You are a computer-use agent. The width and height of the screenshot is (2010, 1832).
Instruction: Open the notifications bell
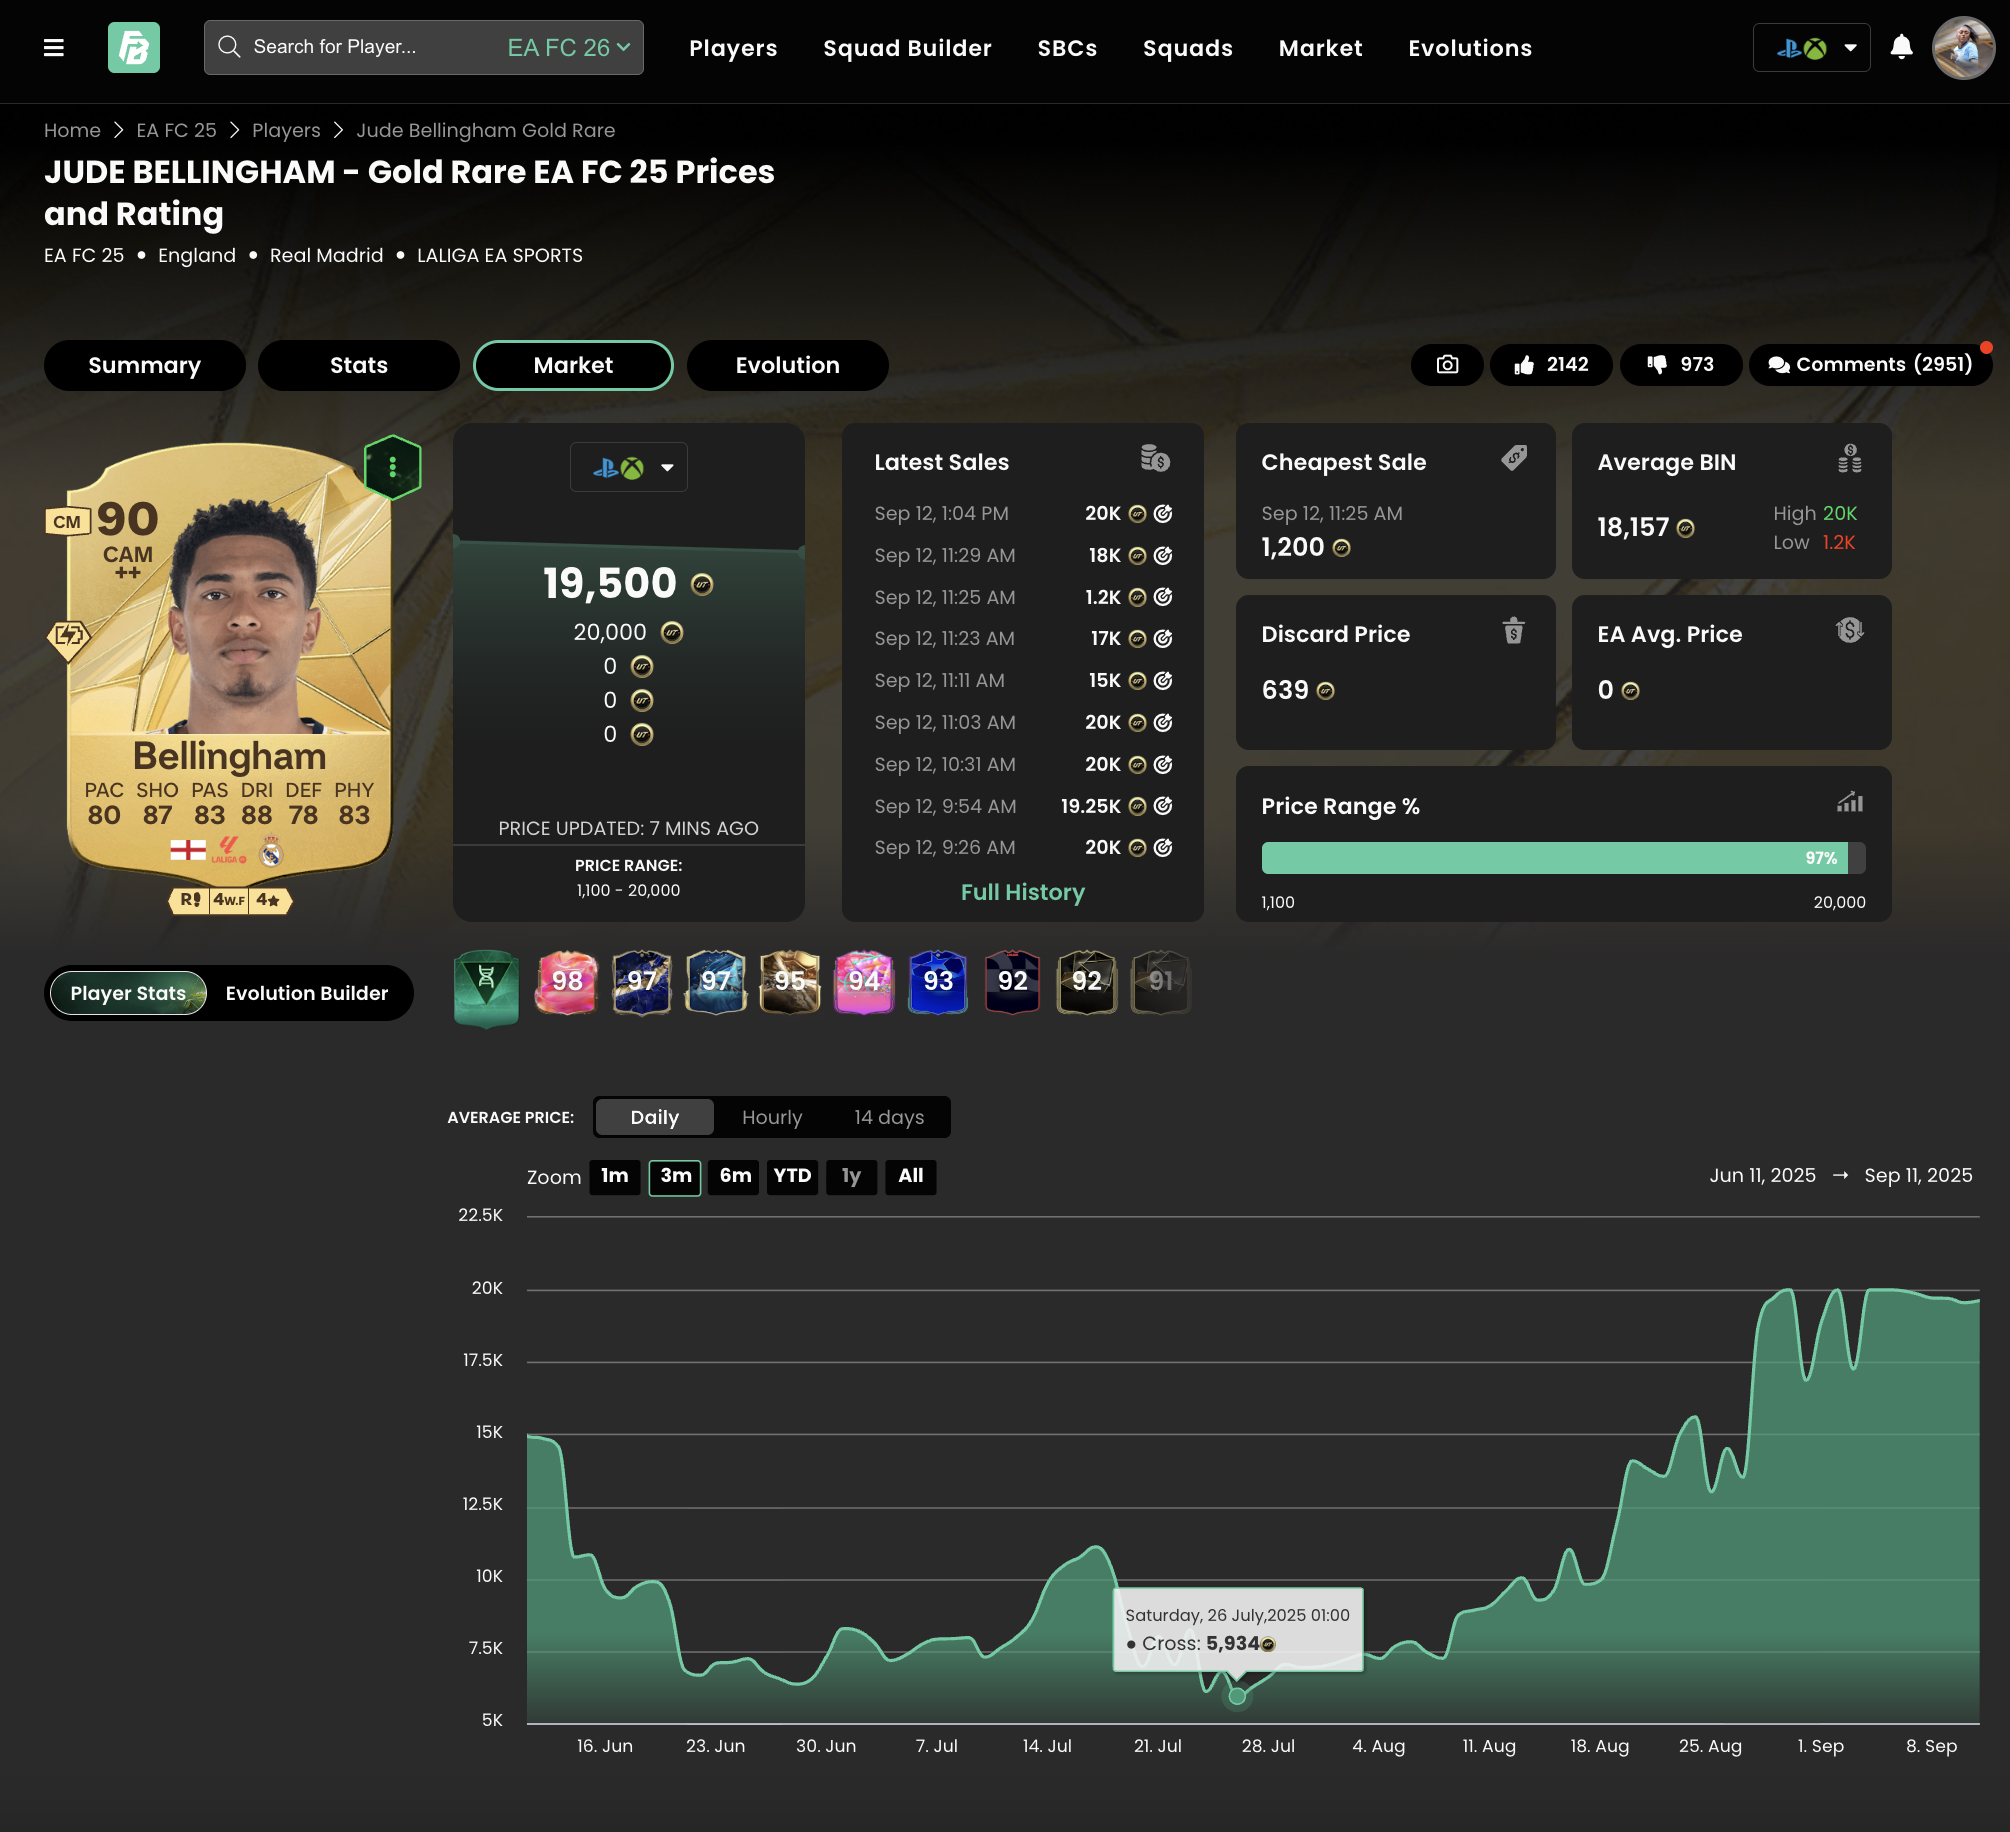click(x=1902, y=47)
